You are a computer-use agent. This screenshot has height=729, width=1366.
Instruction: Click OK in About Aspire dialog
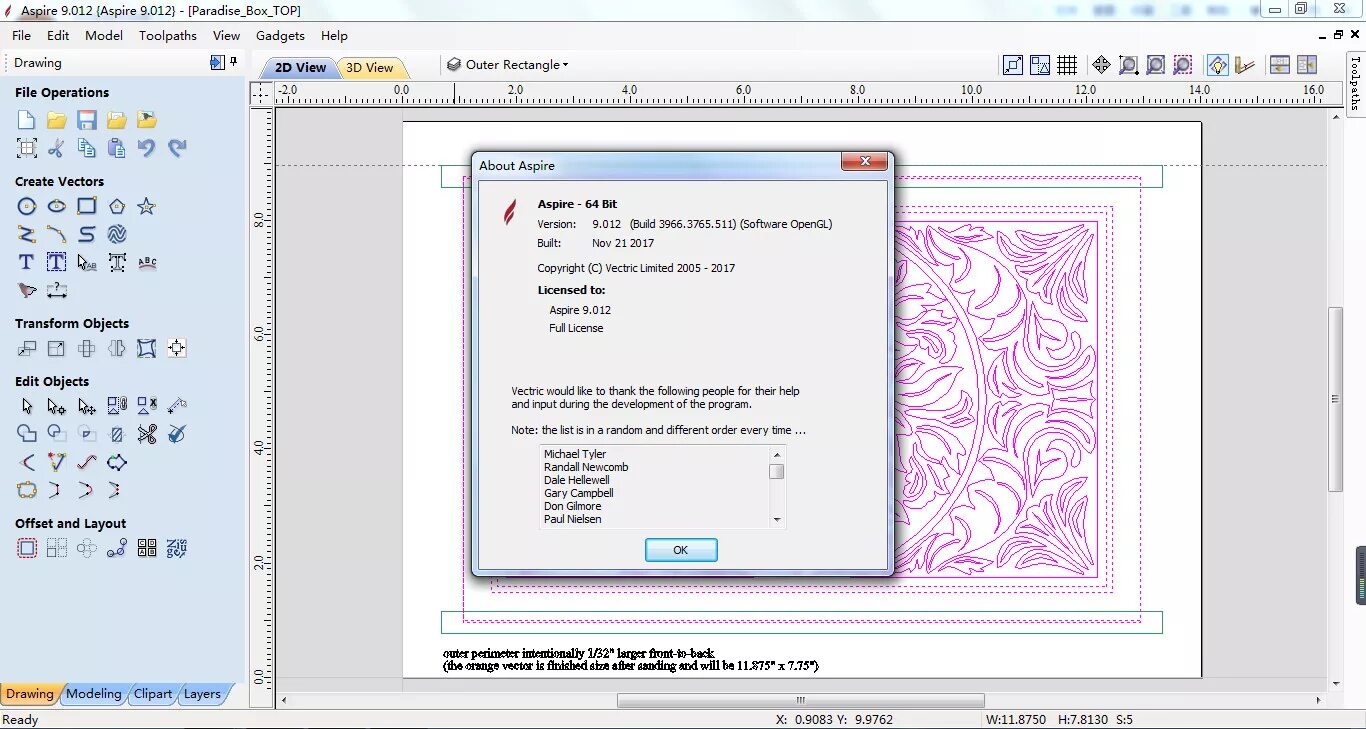(681, 550)
